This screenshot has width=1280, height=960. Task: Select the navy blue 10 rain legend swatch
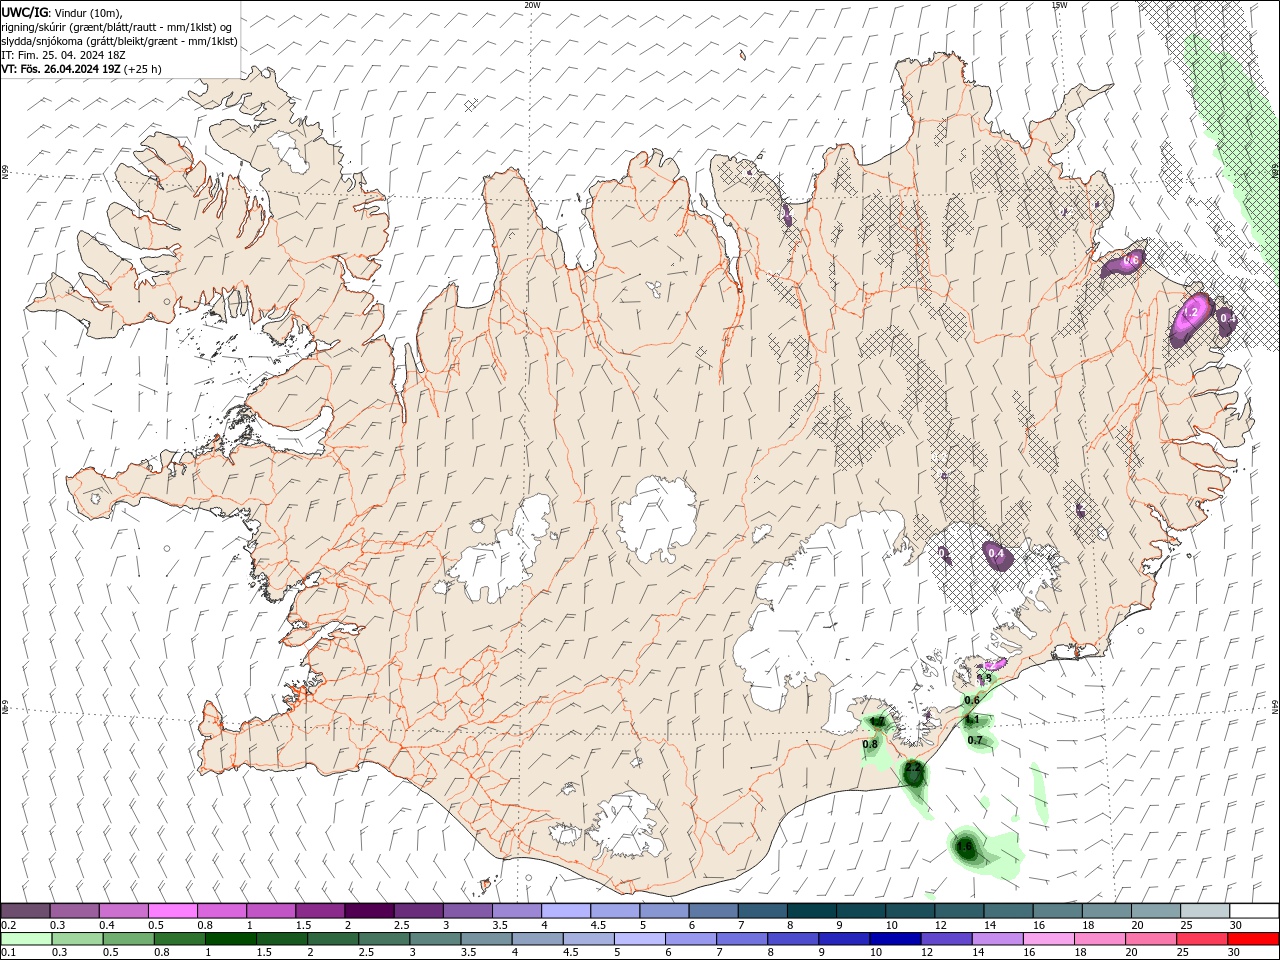[893, 939]
